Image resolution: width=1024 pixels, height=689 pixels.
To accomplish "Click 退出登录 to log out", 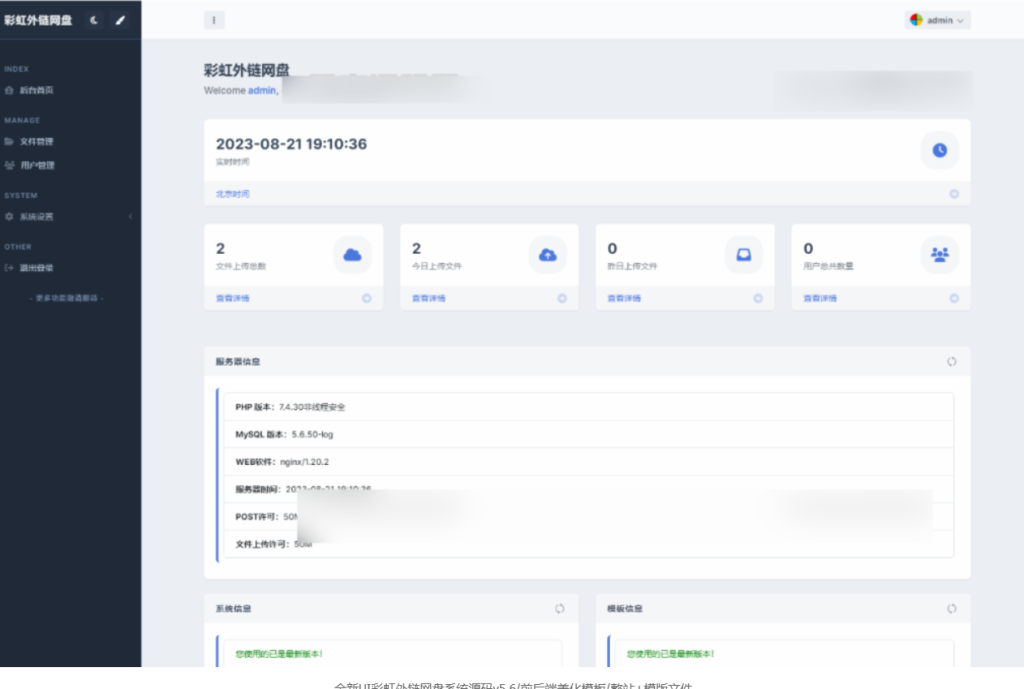I will coord(36,267).
